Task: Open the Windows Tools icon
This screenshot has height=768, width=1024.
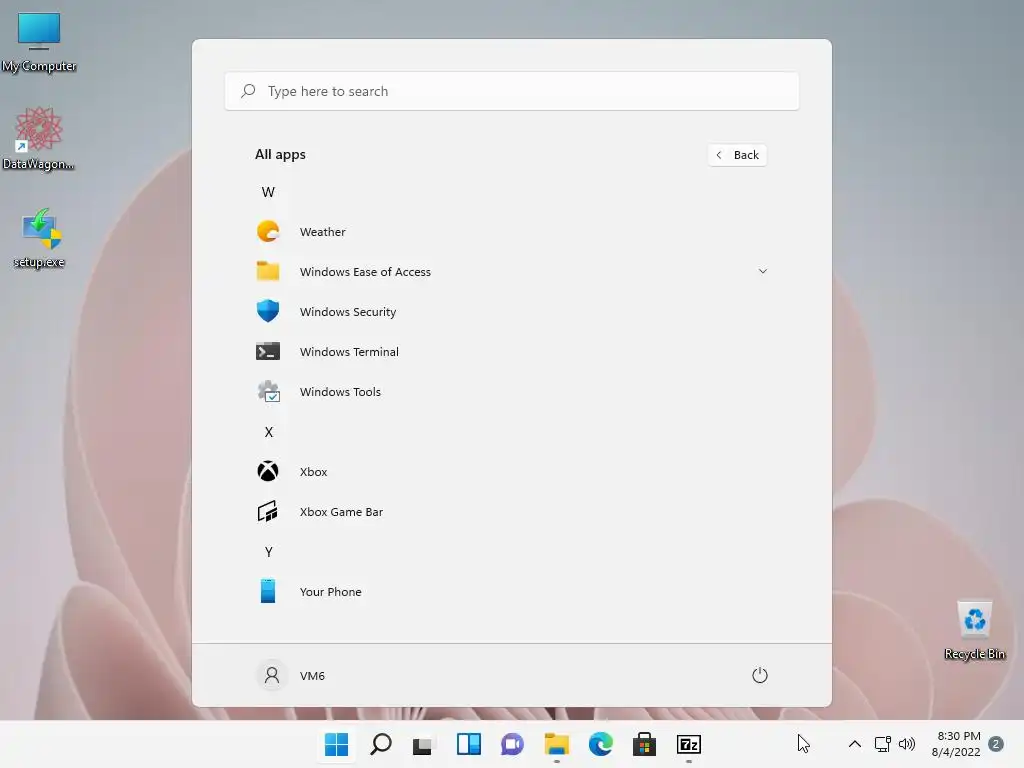Action: click(x=268, y=391)
